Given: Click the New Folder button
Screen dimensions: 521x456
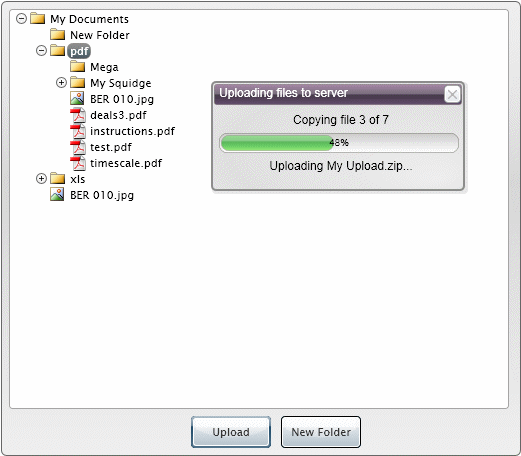Looking at the screenshot, I should [321, 432].
